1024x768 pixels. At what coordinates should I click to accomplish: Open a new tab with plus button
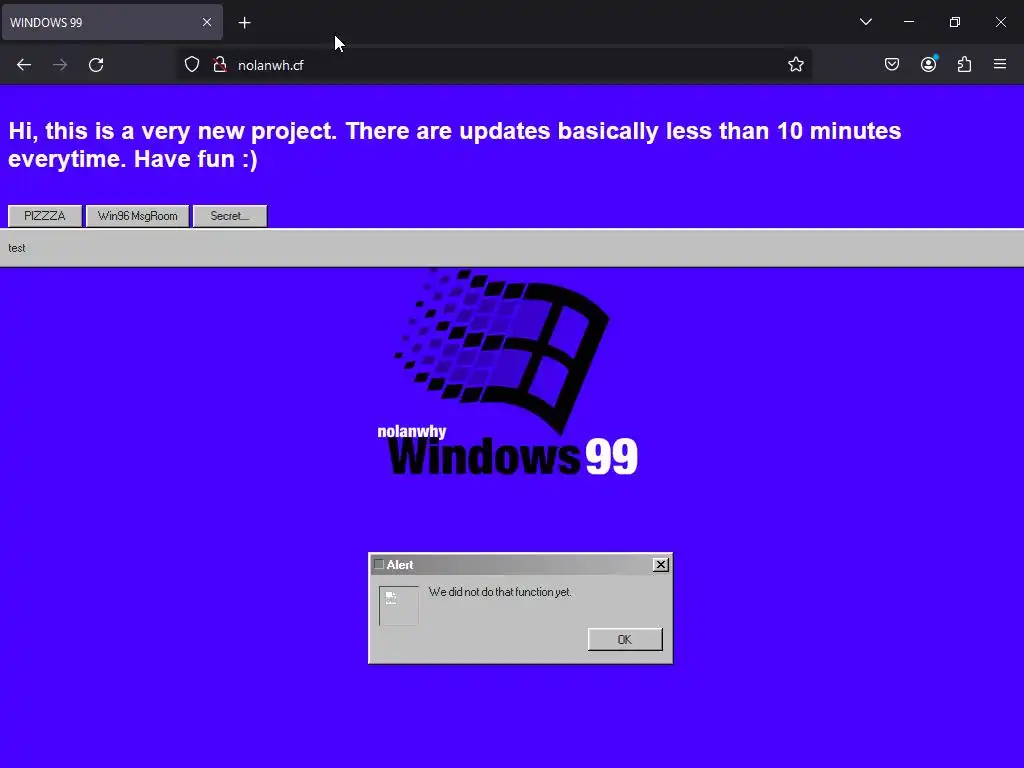(x=244, y=23)
